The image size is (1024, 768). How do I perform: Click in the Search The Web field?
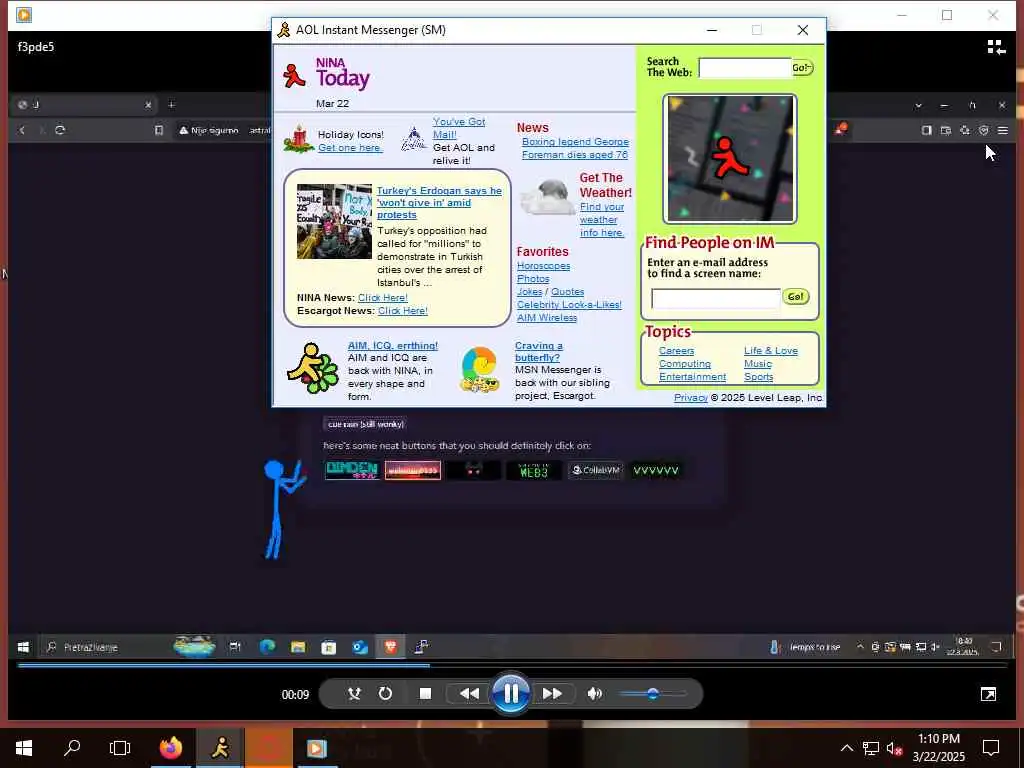744,68
